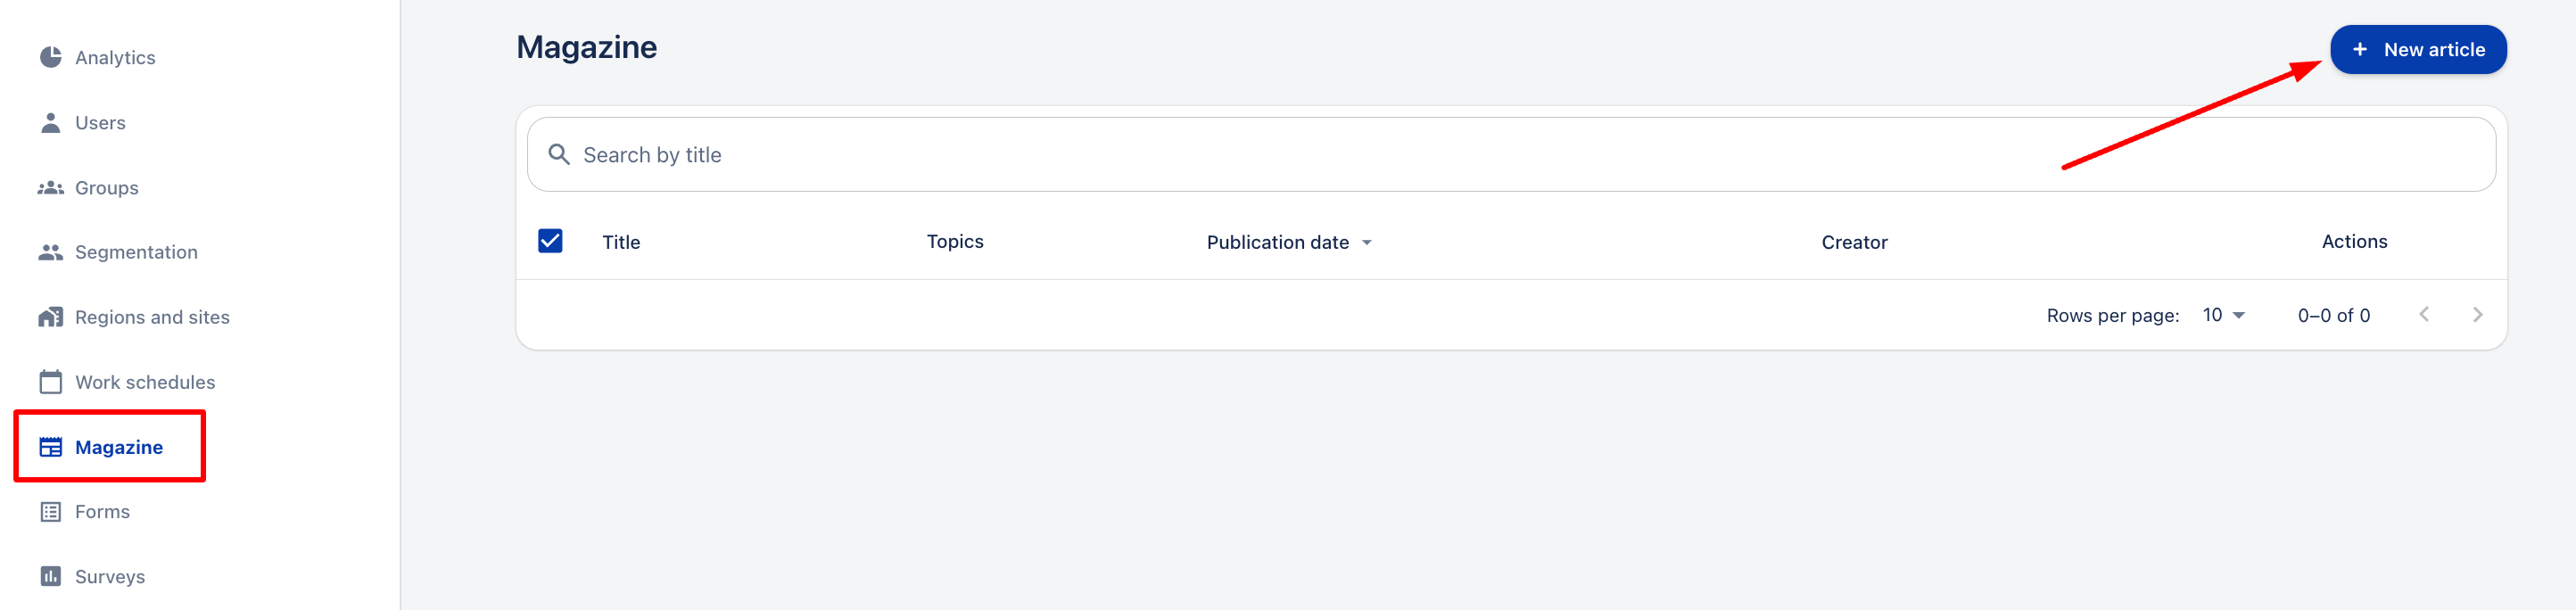Click the Creator column header
Image resolution: width=2576 pixels, height=610 pixels.
[1853, 242]
